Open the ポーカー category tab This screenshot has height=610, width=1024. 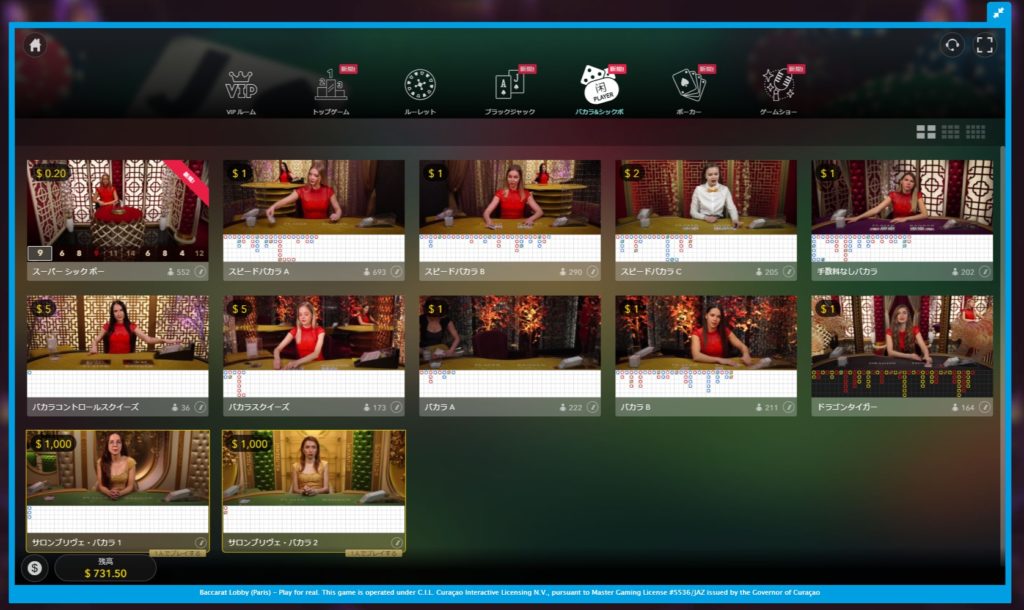coord(688,92)
